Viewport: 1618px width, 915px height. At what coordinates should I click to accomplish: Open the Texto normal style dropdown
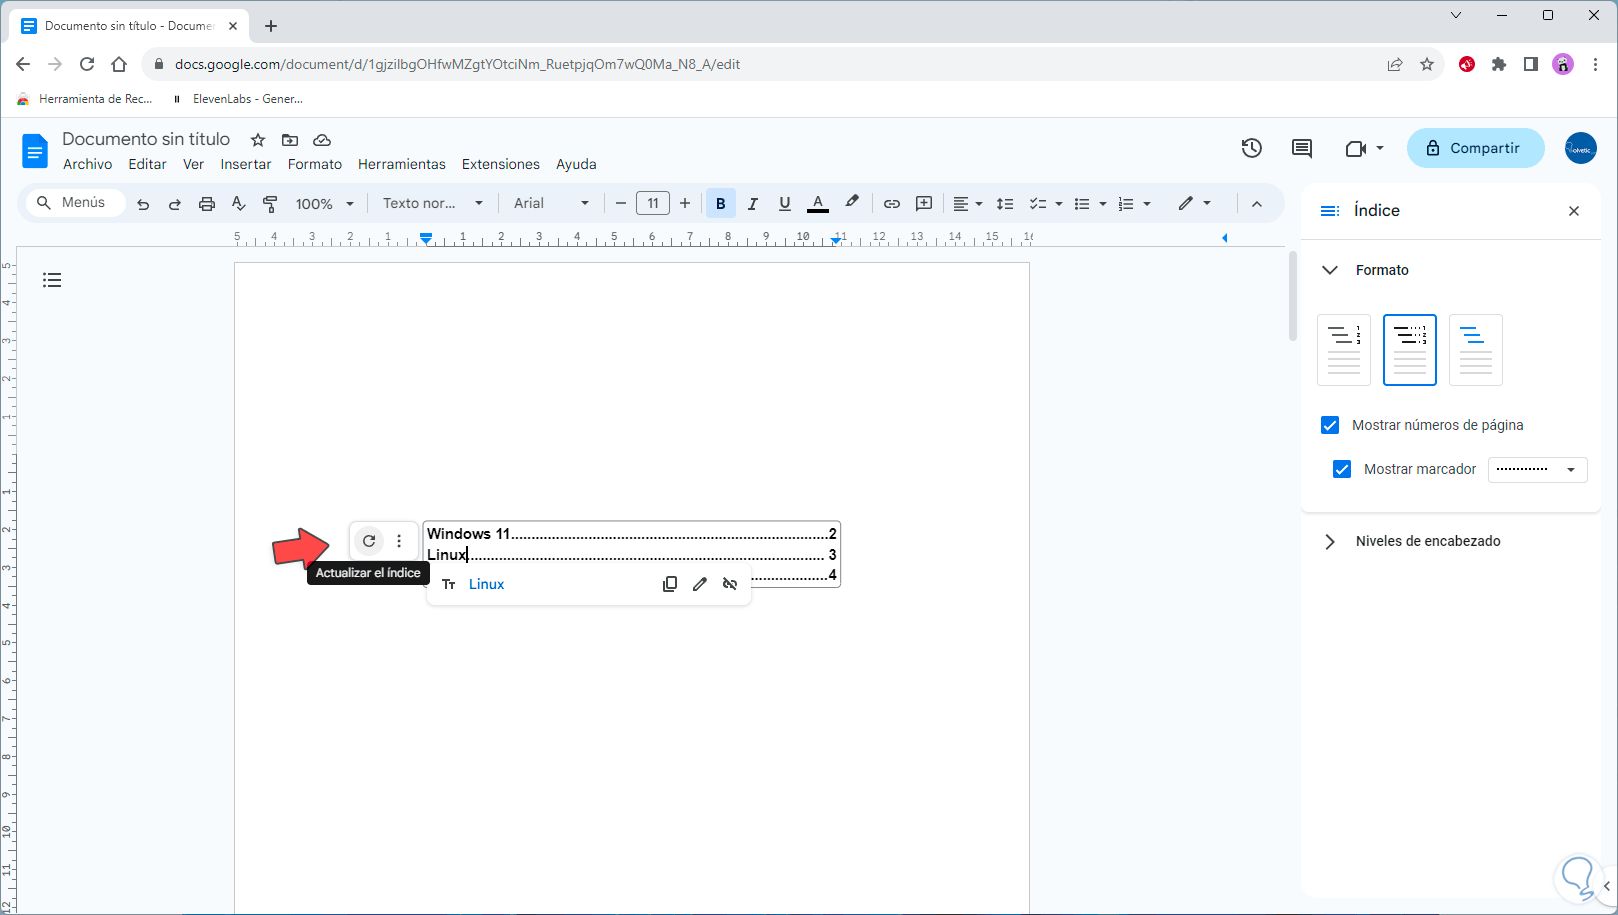click(433, 204)
